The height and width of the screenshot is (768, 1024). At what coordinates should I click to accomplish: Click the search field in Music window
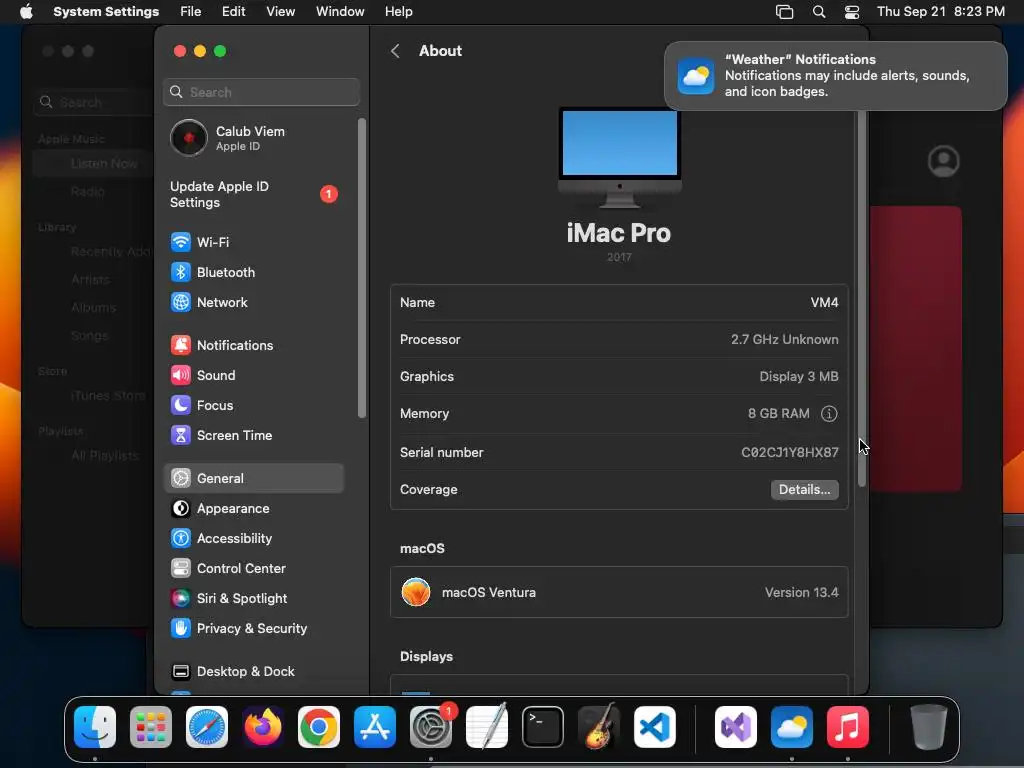[x=93, y=103]
